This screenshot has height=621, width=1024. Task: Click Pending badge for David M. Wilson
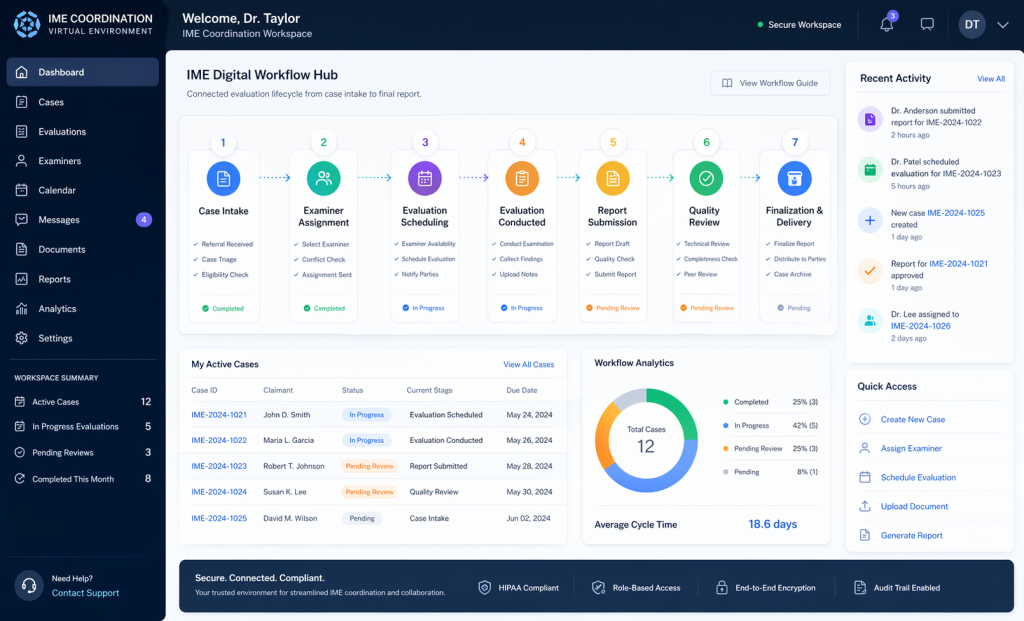coord(362,518)
